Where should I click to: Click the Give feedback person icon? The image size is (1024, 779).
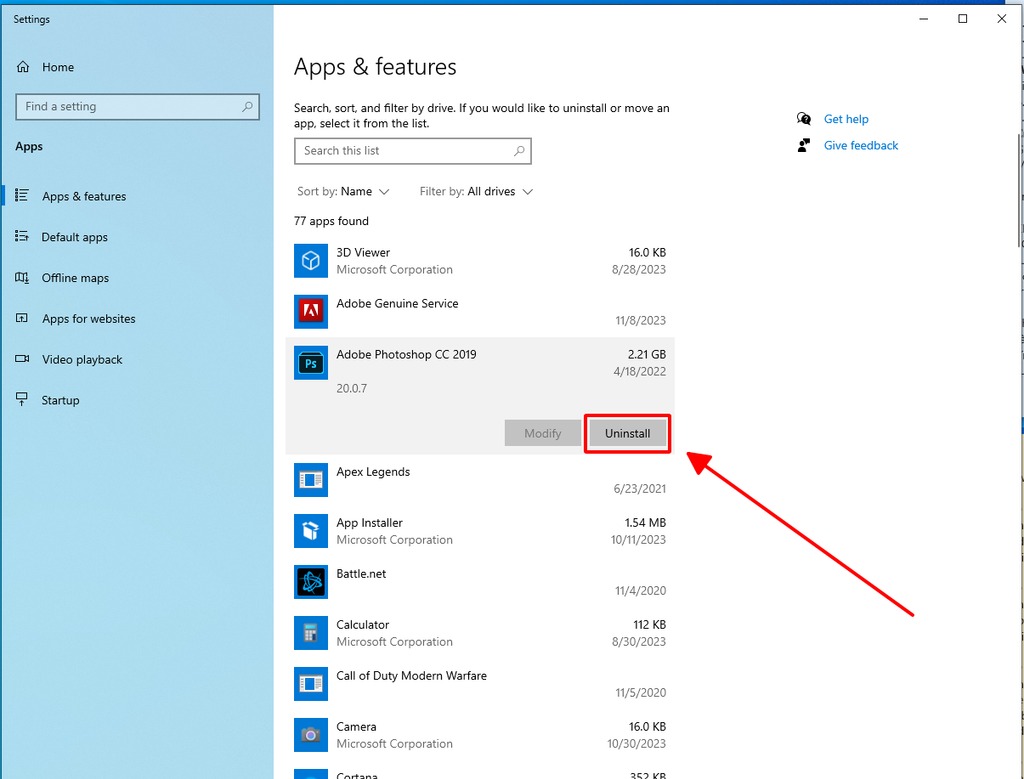click(x=804, y=145)
